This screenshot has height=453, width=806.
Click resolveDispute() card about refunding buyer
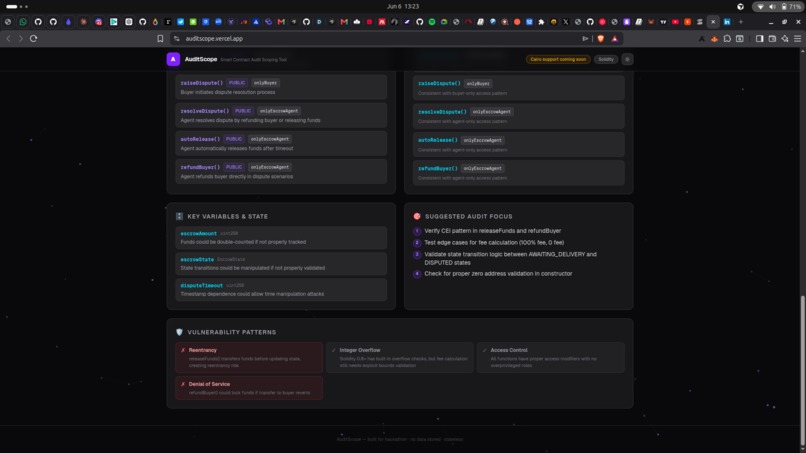tap(281, 115)
